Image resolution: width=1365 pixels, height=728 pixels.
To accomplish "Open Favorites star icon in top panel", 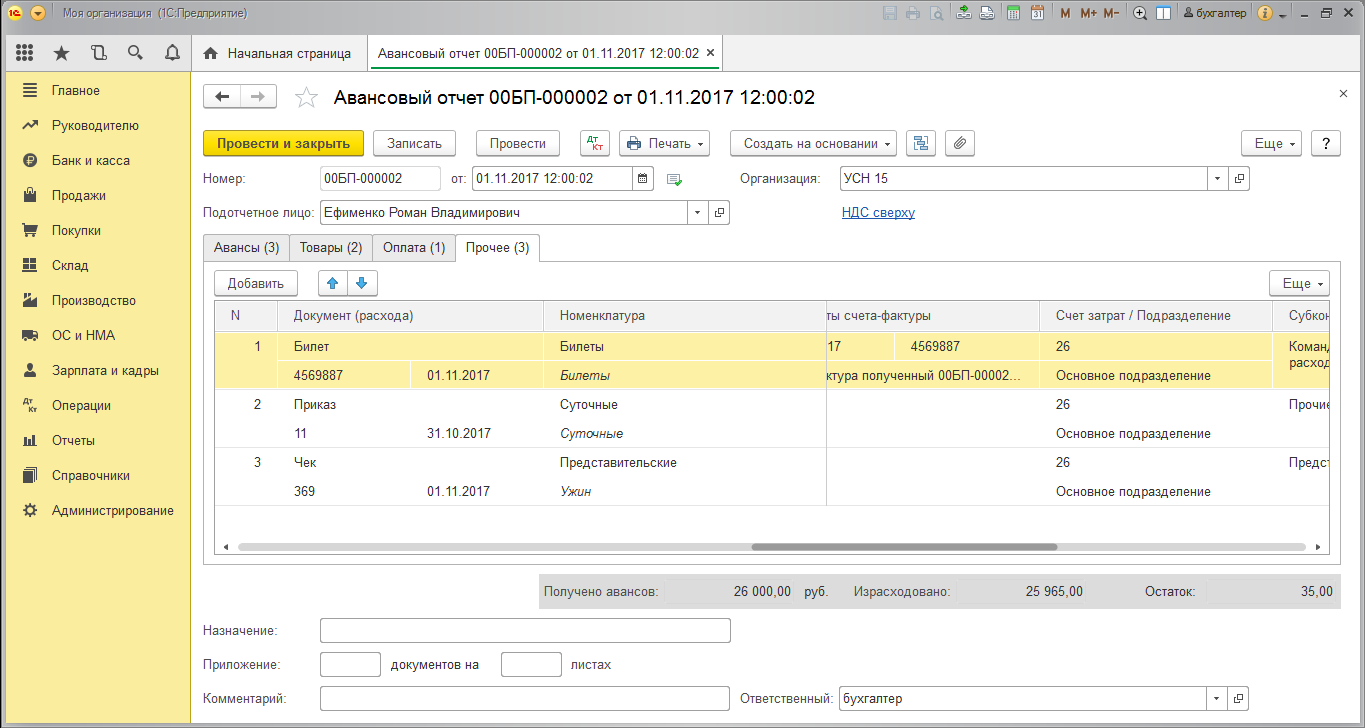I will 62,53.
